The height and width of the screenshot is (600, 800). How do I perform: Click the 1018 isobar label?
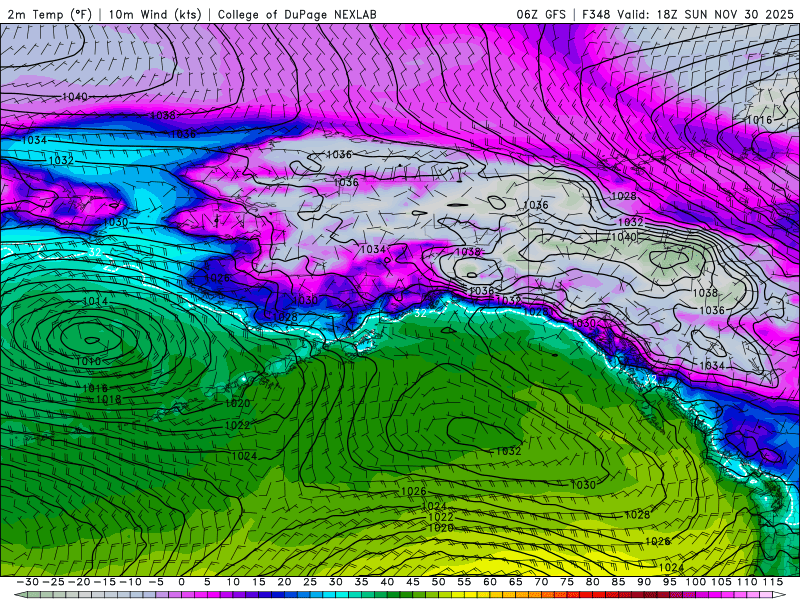coord(108,399)
